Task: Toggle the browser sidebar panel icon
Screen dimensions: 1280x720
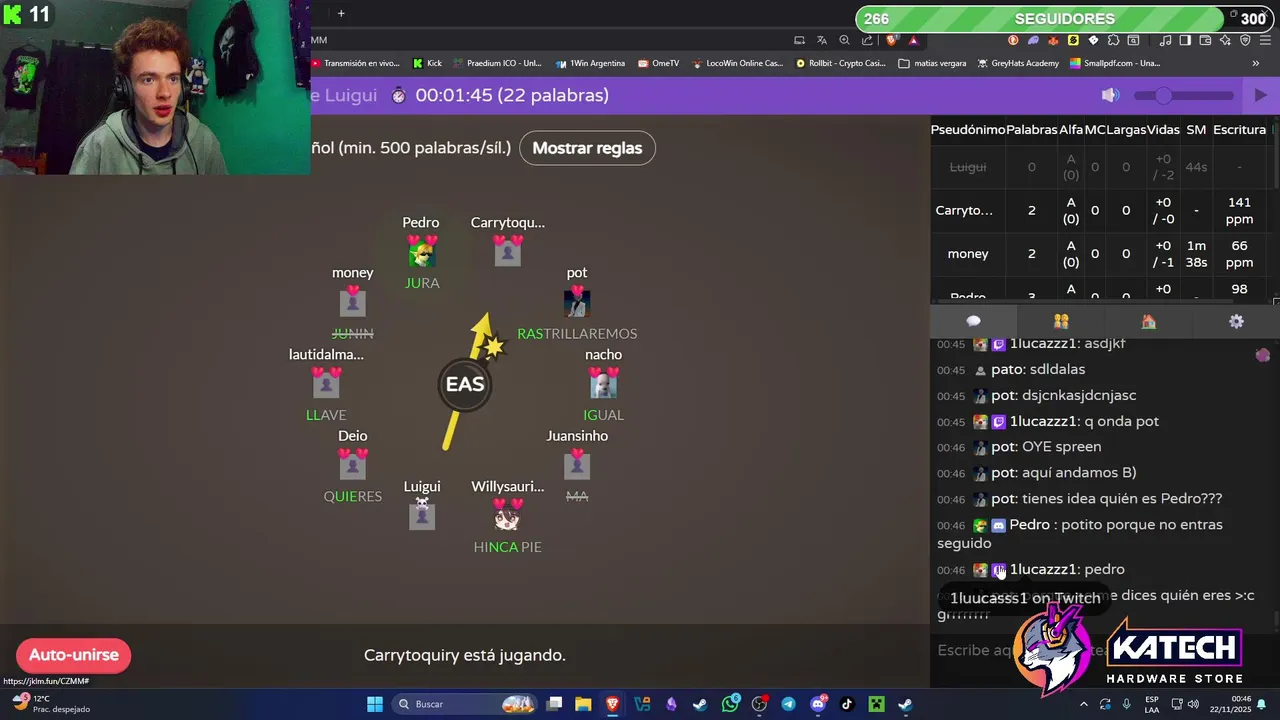Action: pyautogui.click(x=1185, y=40)
